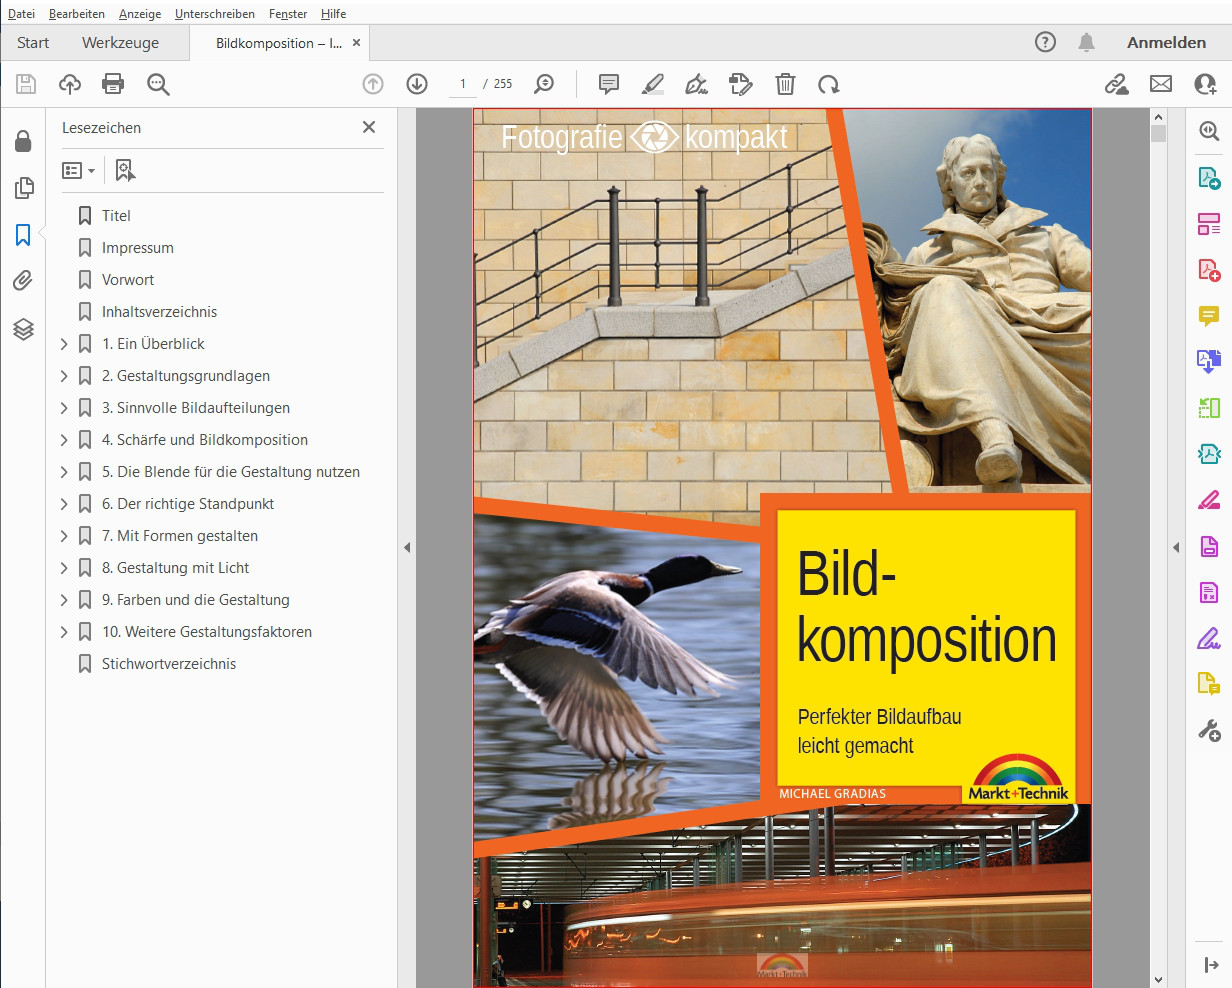
Task: Collapse the right tools pane
Action: coord(1176,547)
